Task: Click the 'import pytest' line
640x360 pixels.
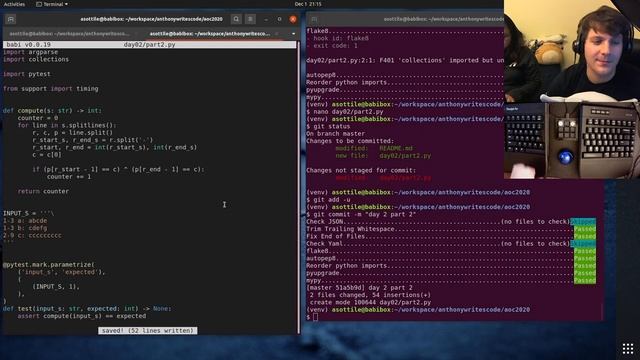Action: (x=27, y=74)
